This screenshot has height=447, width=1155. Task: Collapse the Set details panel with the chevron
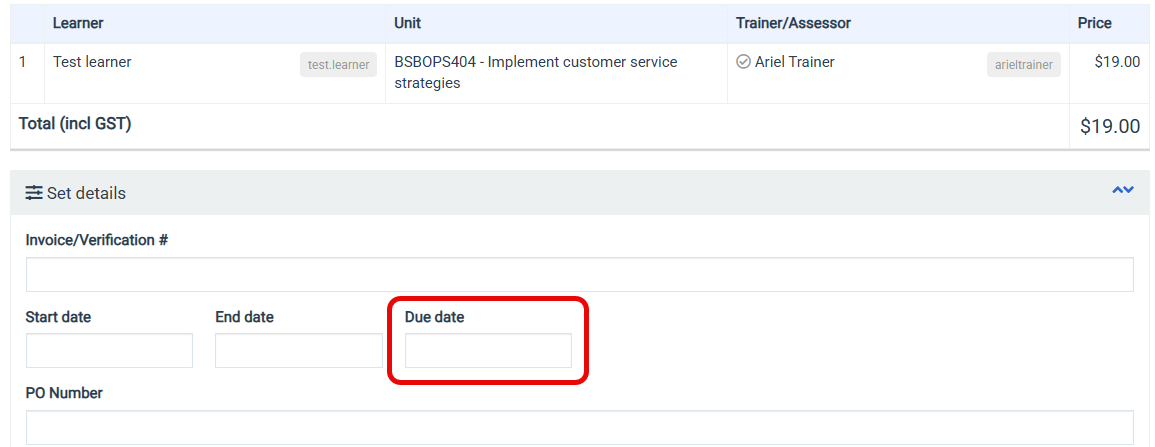coord(1123,191)
